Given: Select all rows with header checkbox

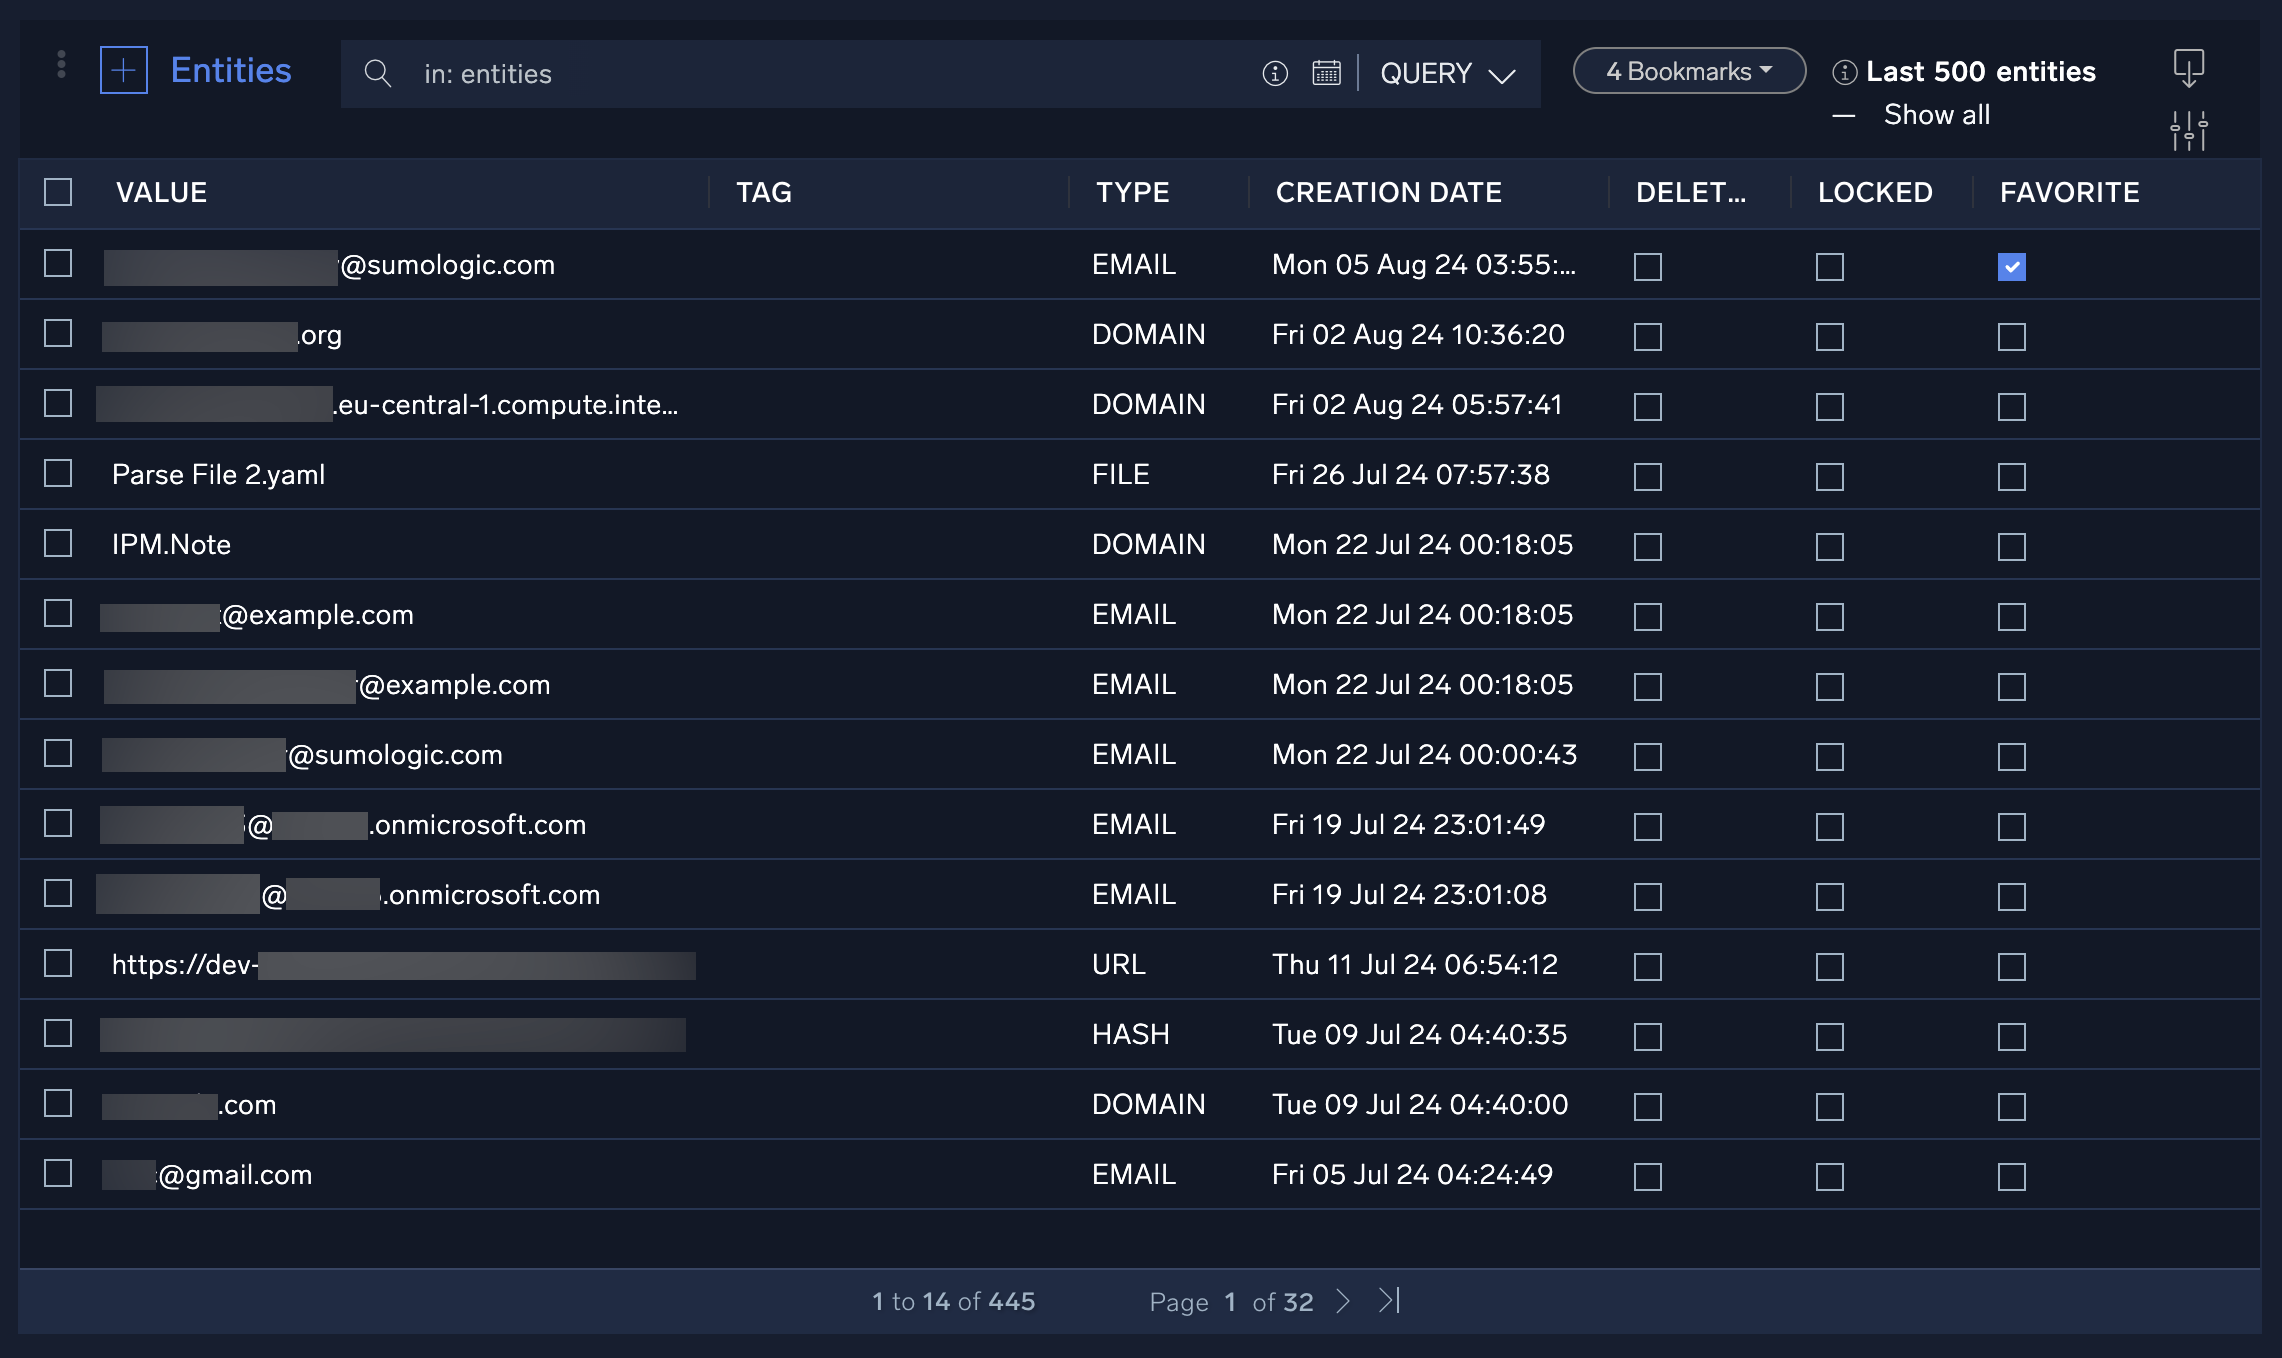Looking at the screenshot, I should tap(58, 192).
